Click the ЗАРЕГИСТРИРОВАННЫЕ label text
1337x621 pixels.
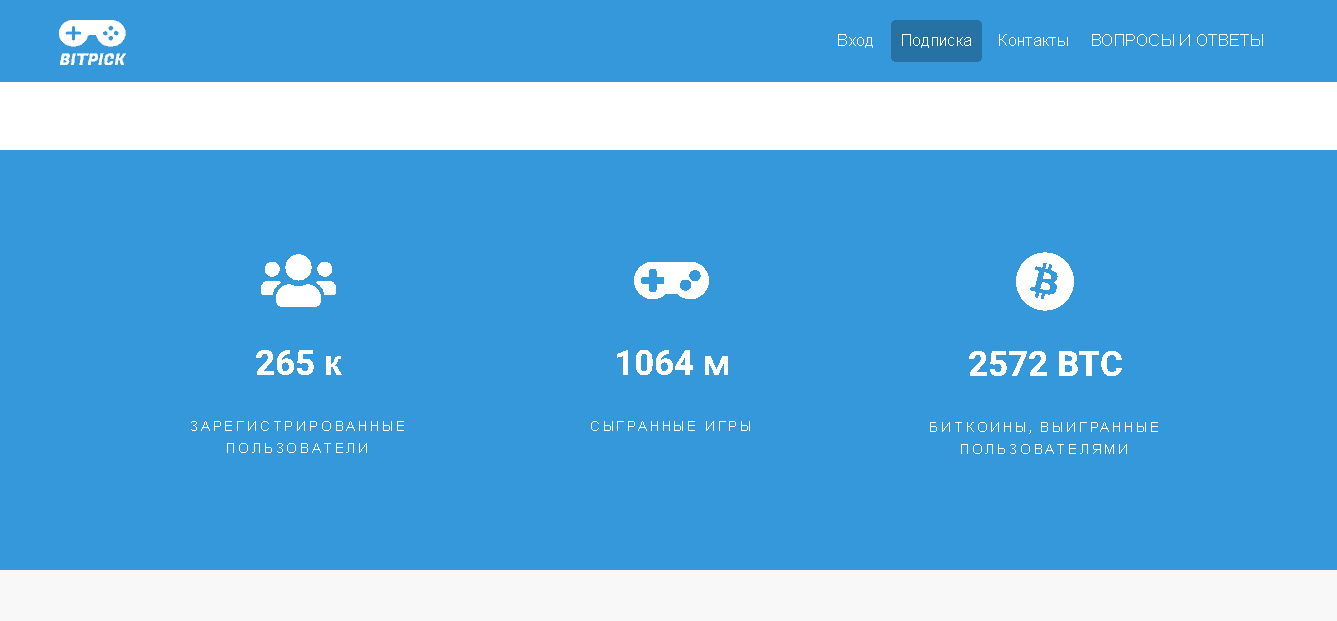[x=298, y=426]
